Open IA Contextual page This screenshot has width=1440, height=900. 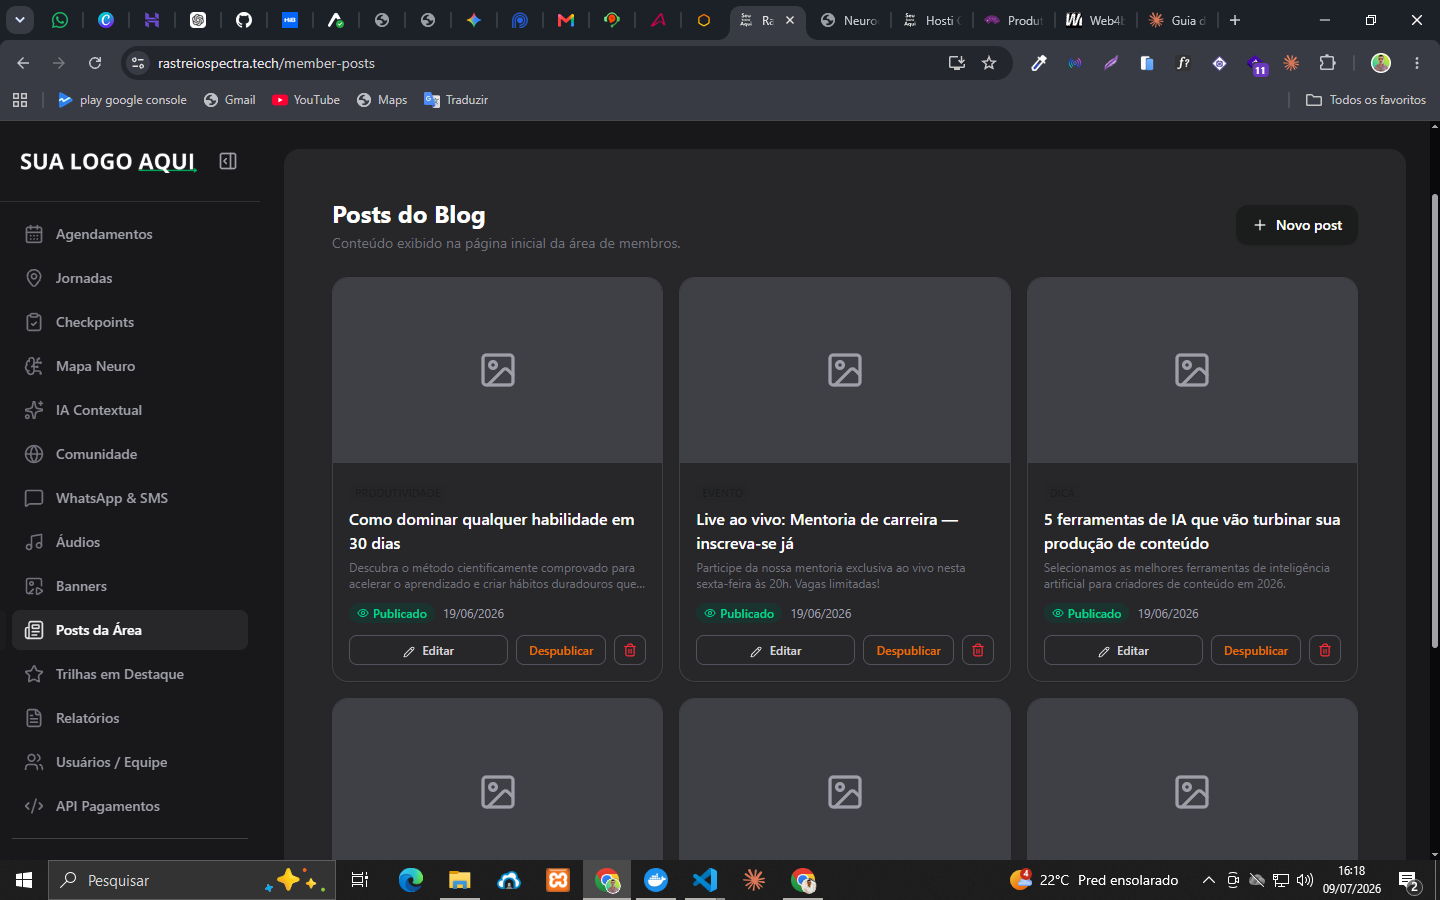[130, 410]
